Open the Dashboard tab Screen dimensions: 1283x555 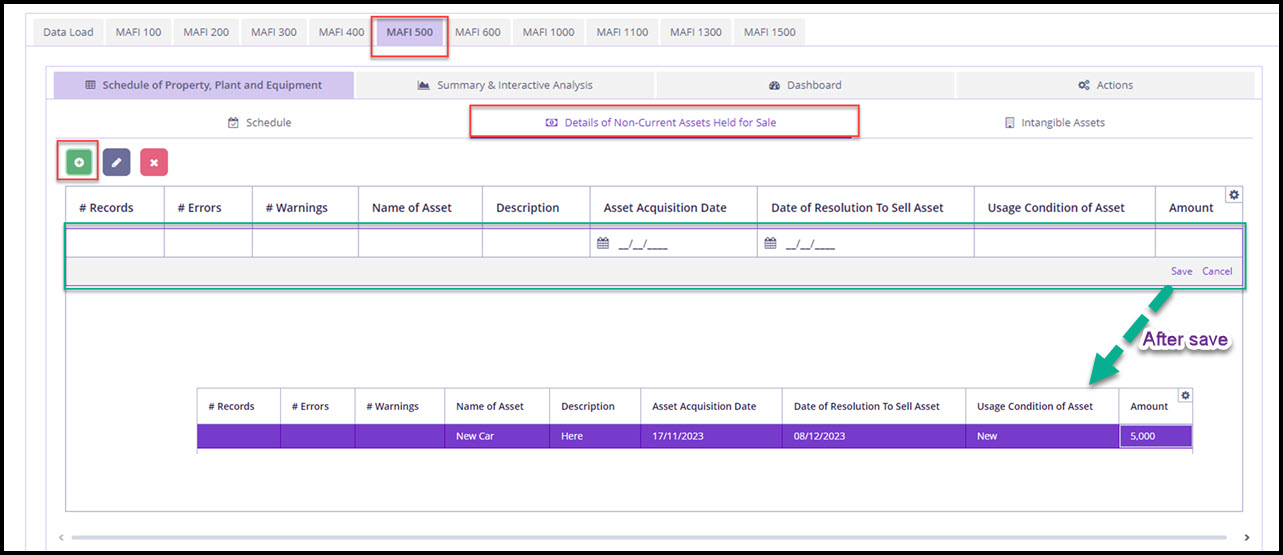805,85
